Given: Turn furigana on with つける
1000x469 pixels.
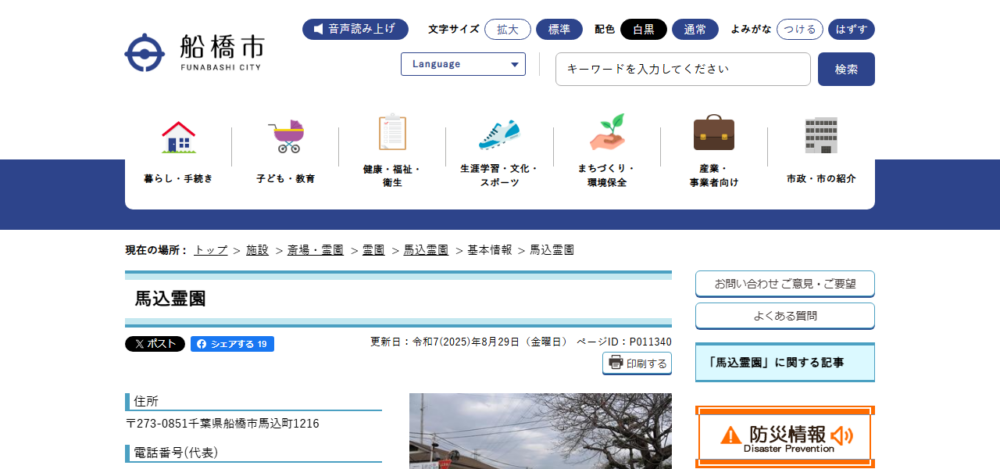Looking at the screenshot, I should pyautogui.click(x=800, y=29).
